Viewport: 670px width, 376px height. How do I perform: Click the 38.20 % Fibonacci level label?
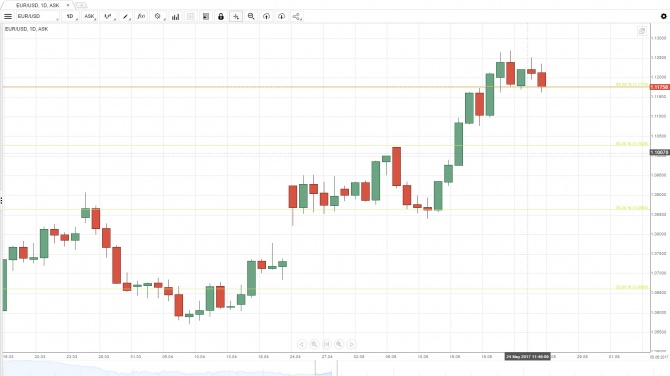(632, 208)
